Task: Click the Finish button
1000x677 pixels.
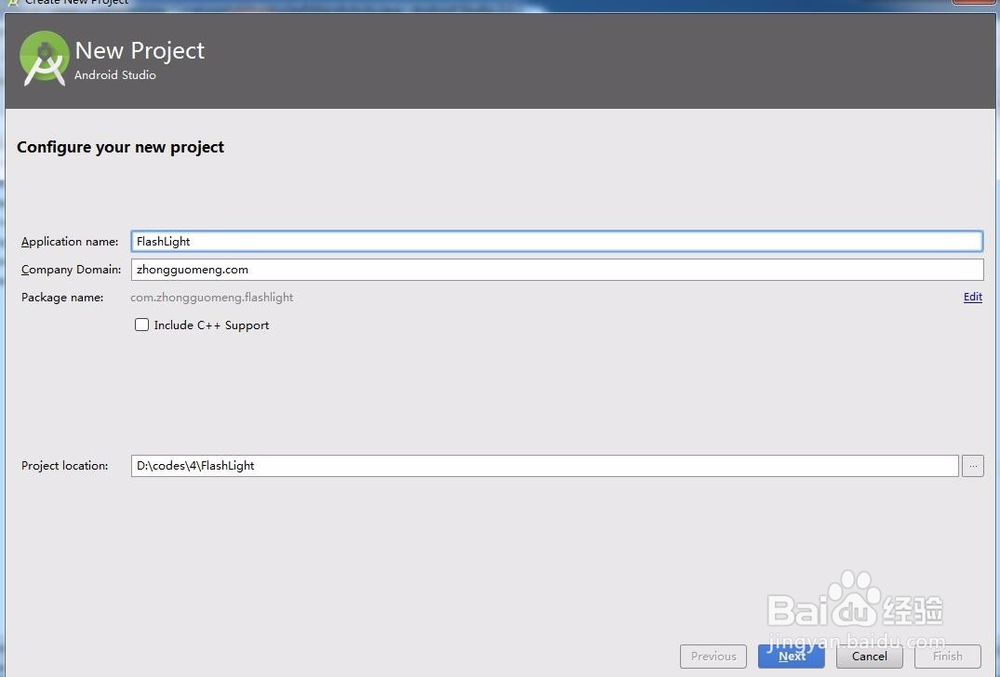Action: 947,656
